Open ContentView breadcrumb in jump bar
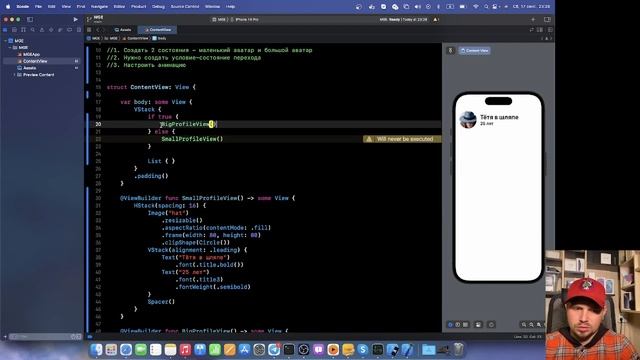The width and height of the screenshot is (640, 360). click(x=135, y=38)
